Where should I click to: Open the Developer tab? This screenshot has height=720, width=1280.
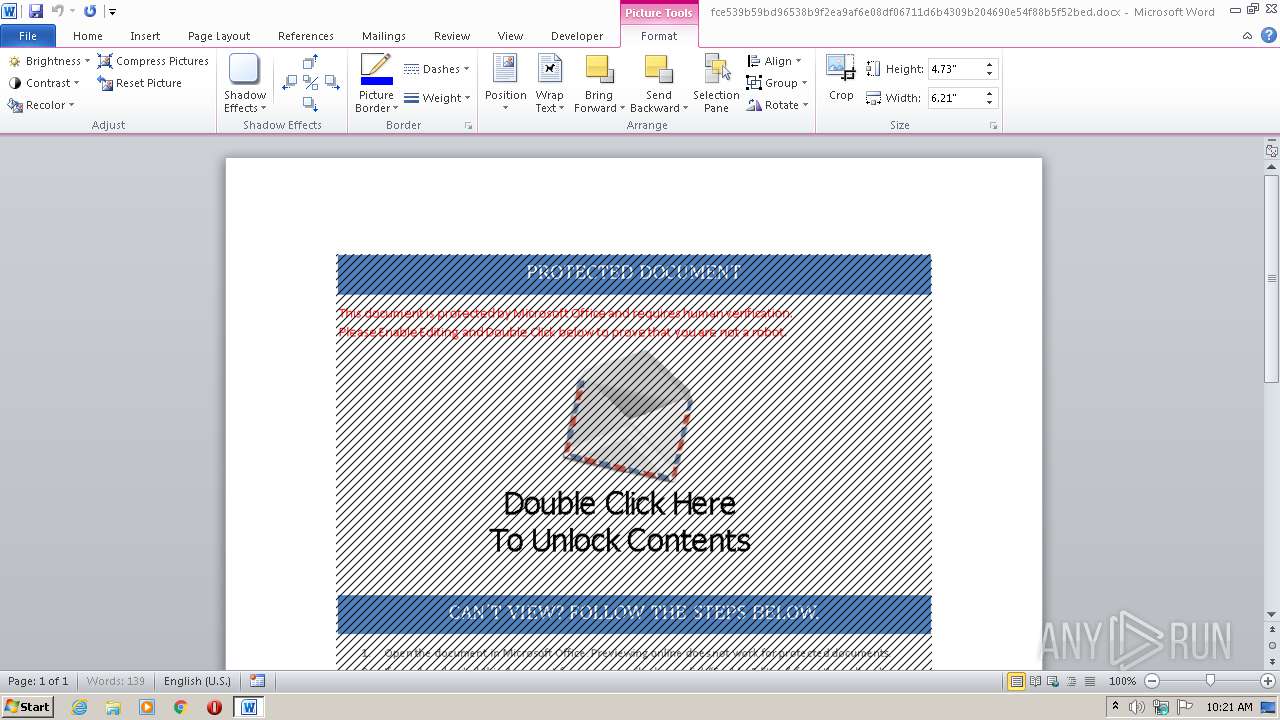coord(577,36)
